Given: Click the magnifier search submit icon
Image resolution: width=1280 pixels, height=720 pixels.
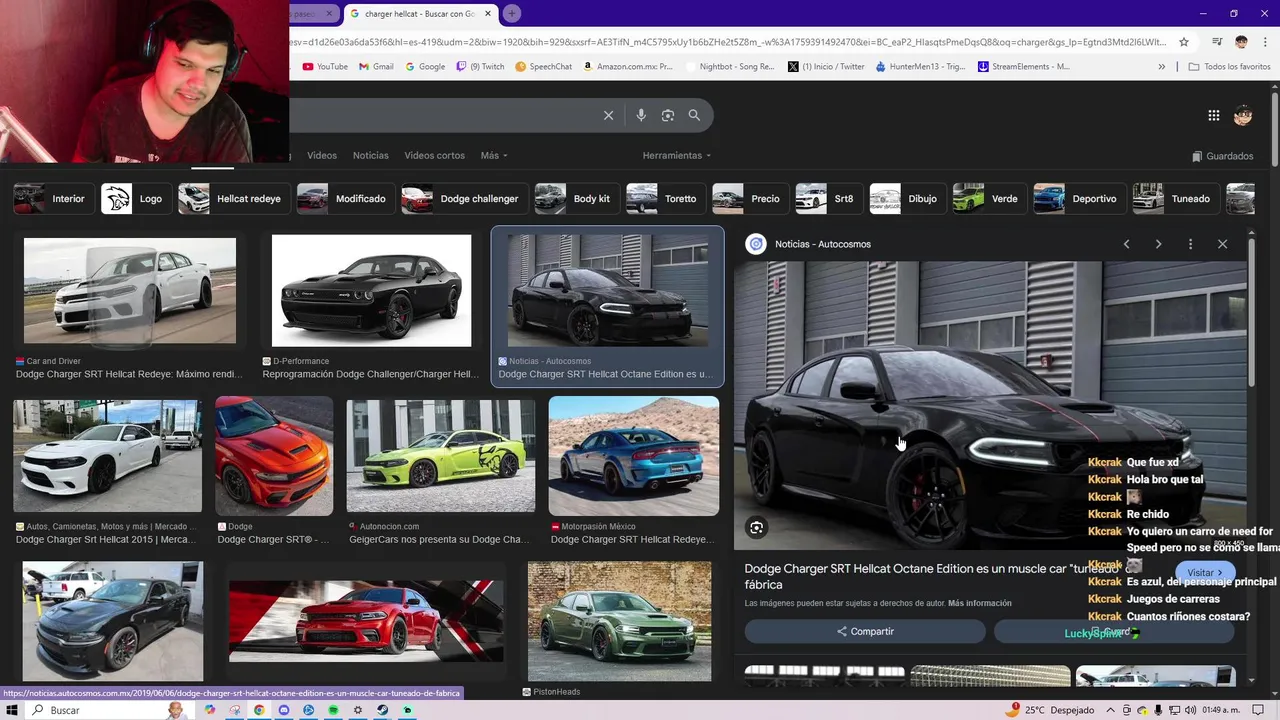Looking at the screenshot, I should click(x=694, y=115).
